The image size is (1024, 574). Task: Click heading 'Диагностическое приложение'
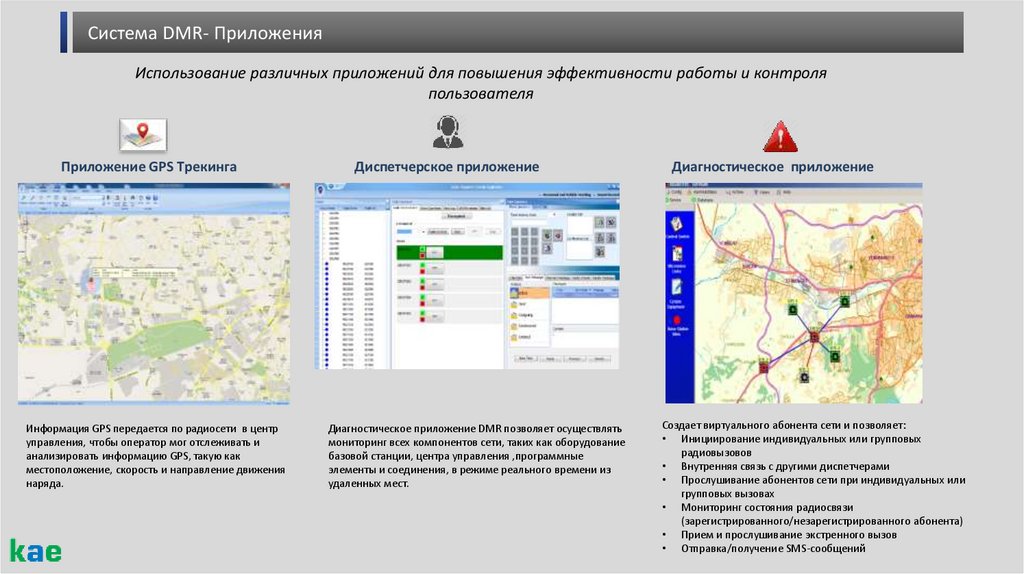coord(773,167)
